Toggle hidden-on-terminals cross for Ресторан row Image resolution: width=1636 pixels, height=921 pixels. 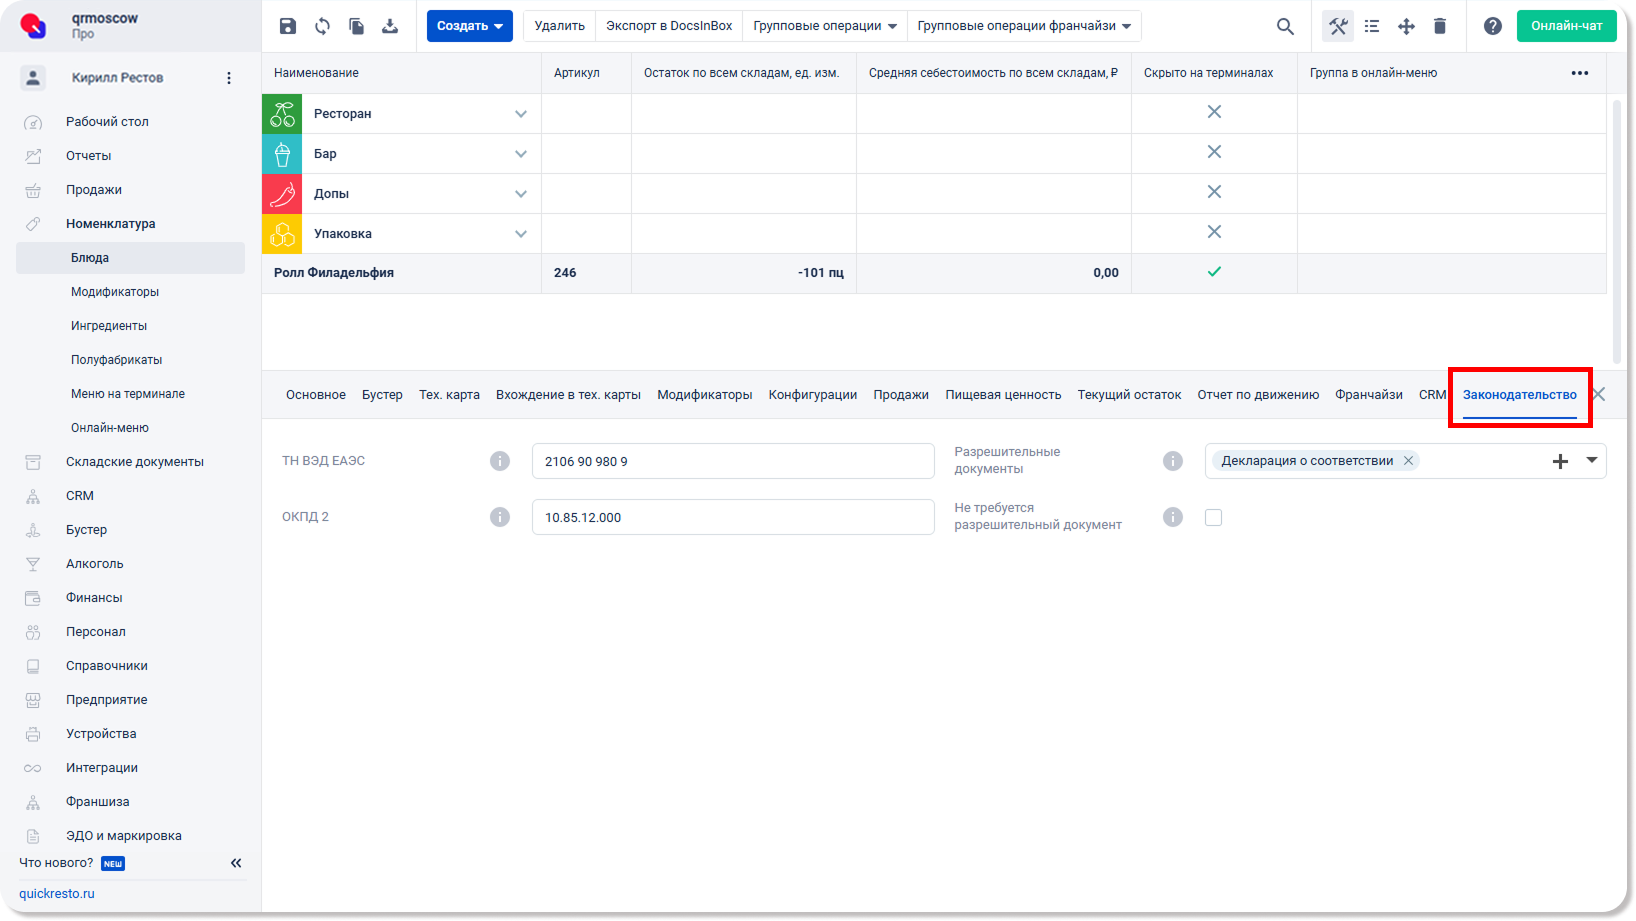point(1214,112)
